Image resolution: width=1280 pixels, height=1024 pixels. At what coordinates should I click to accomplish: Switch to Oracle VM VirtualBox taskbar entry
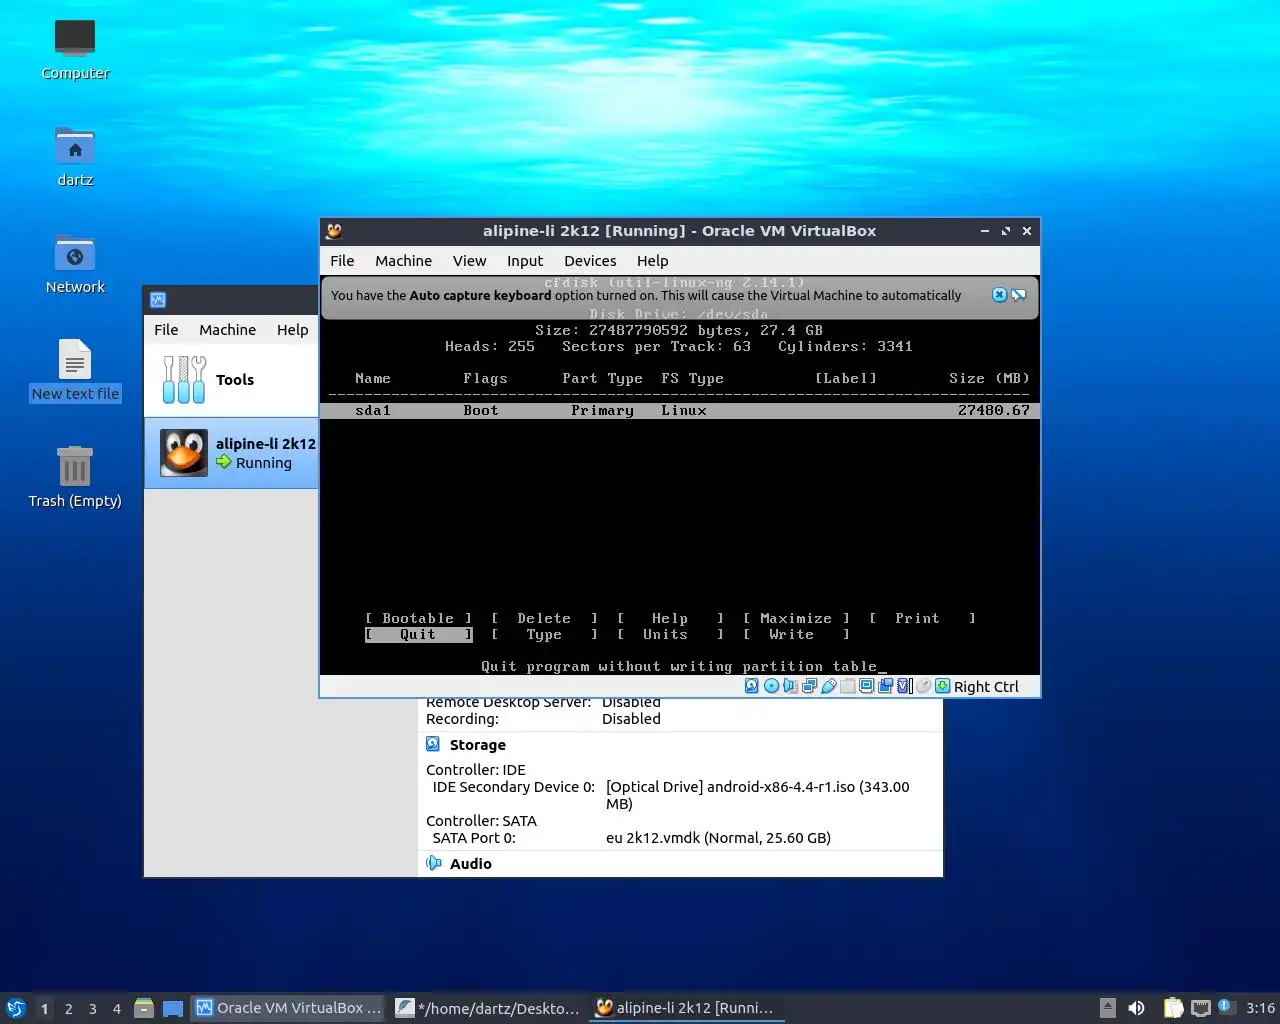[289, 1008]
